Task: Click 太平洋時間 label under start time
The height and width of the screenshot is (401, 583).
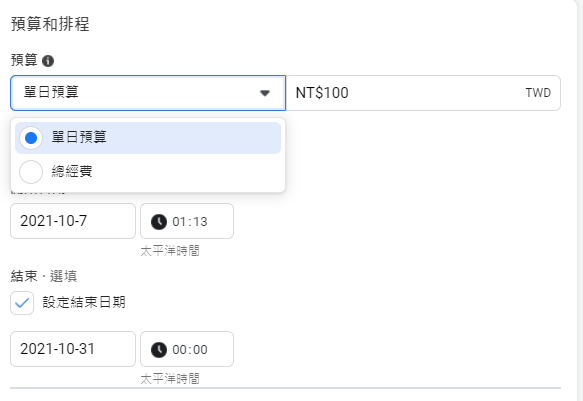Action: (170, 251)
